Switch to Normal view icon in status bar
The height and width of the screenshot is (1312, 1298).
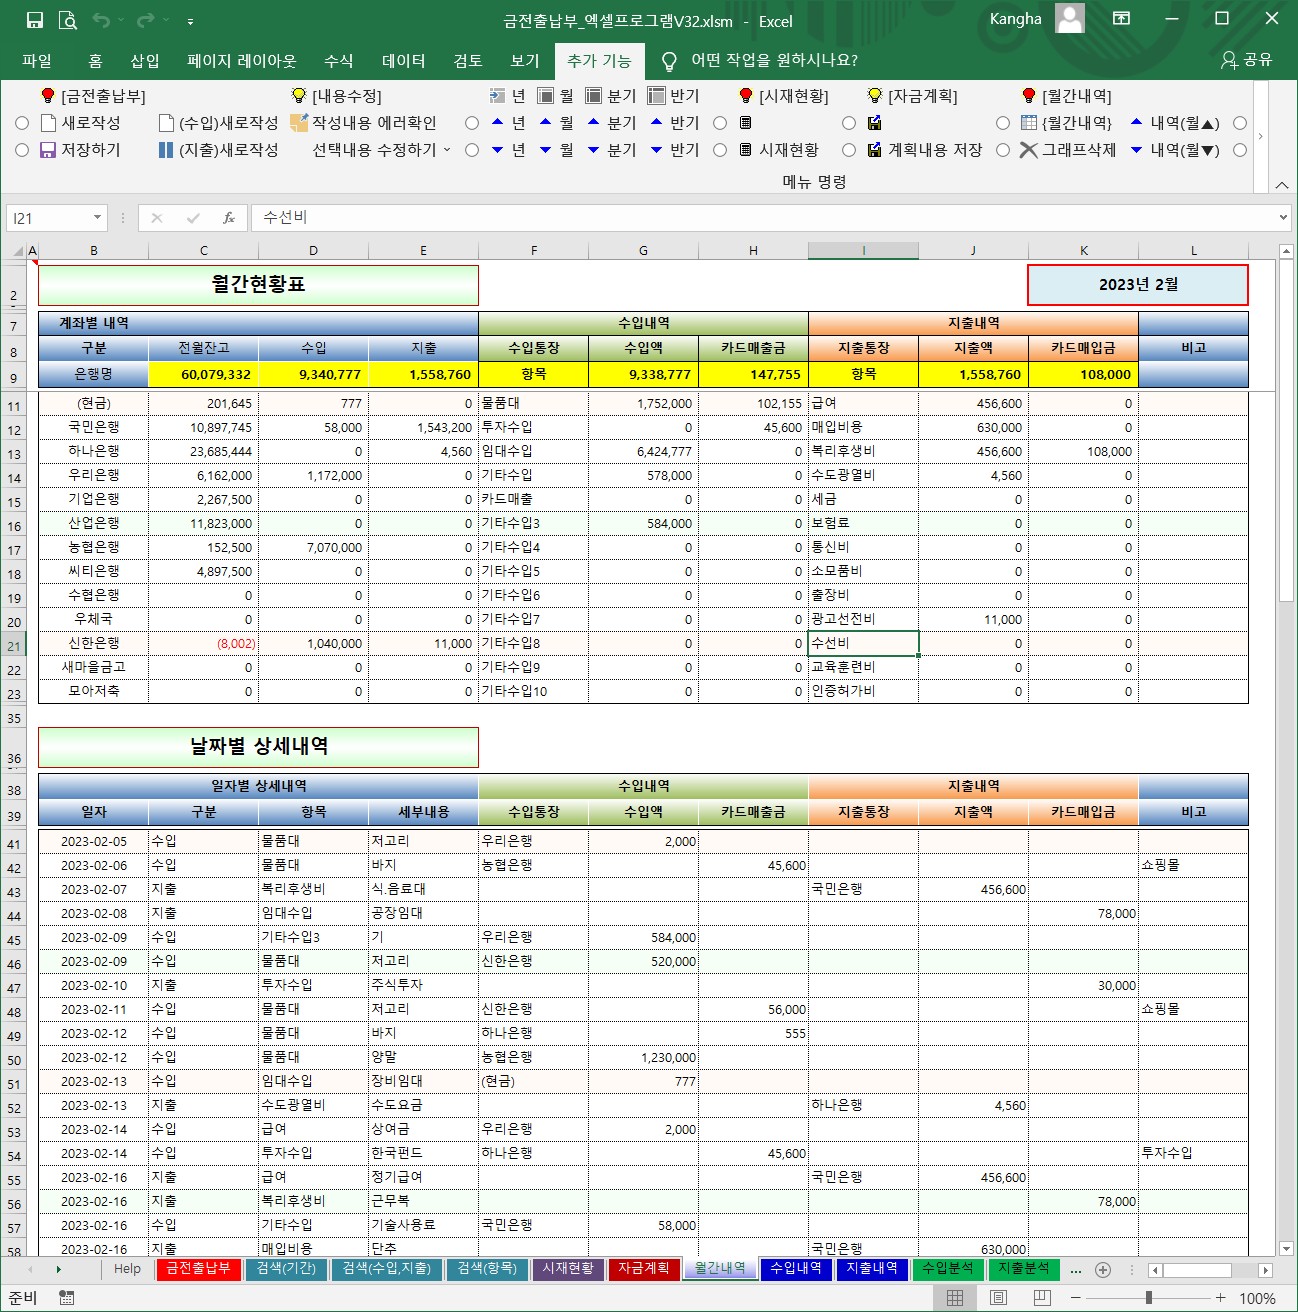pos(955,1298)
